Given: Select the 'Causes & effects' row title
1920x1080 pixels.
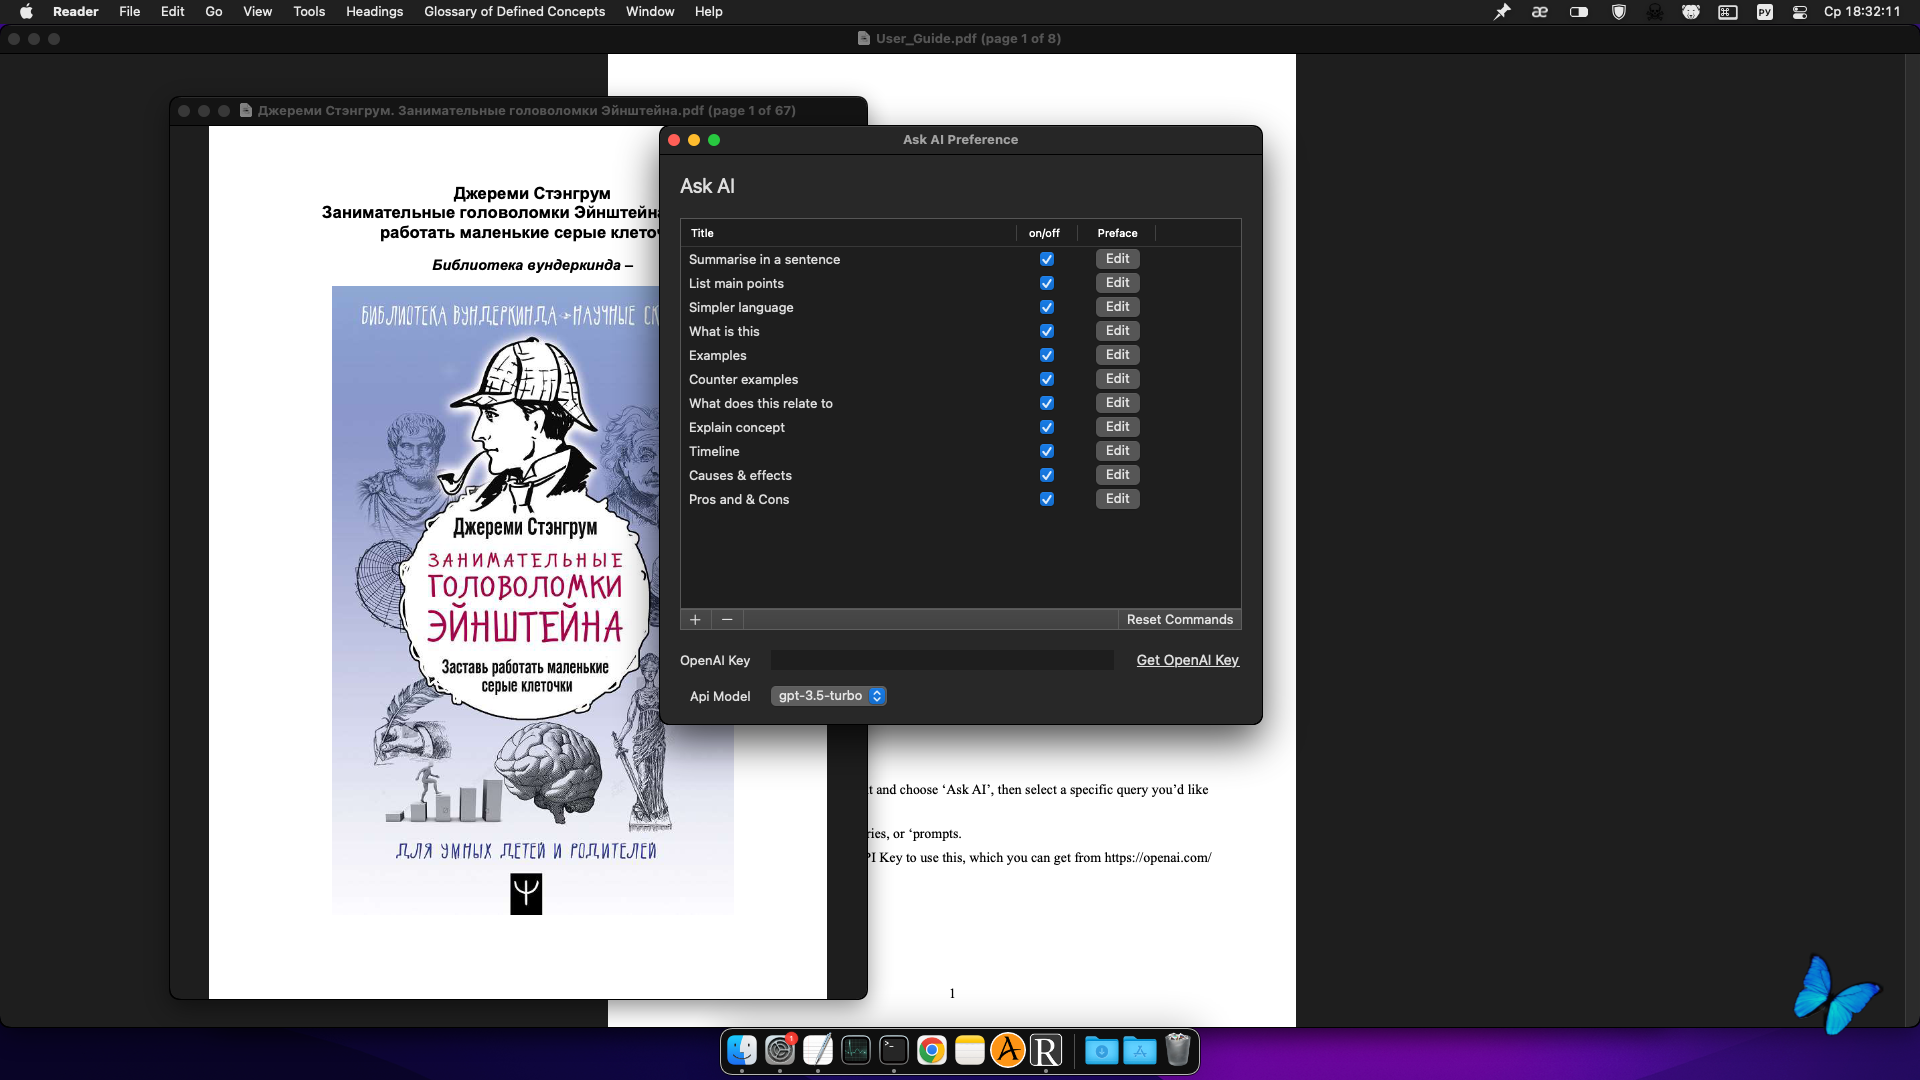Looking at the screenshot, I should pyautogui.click(x=740, y=475).
